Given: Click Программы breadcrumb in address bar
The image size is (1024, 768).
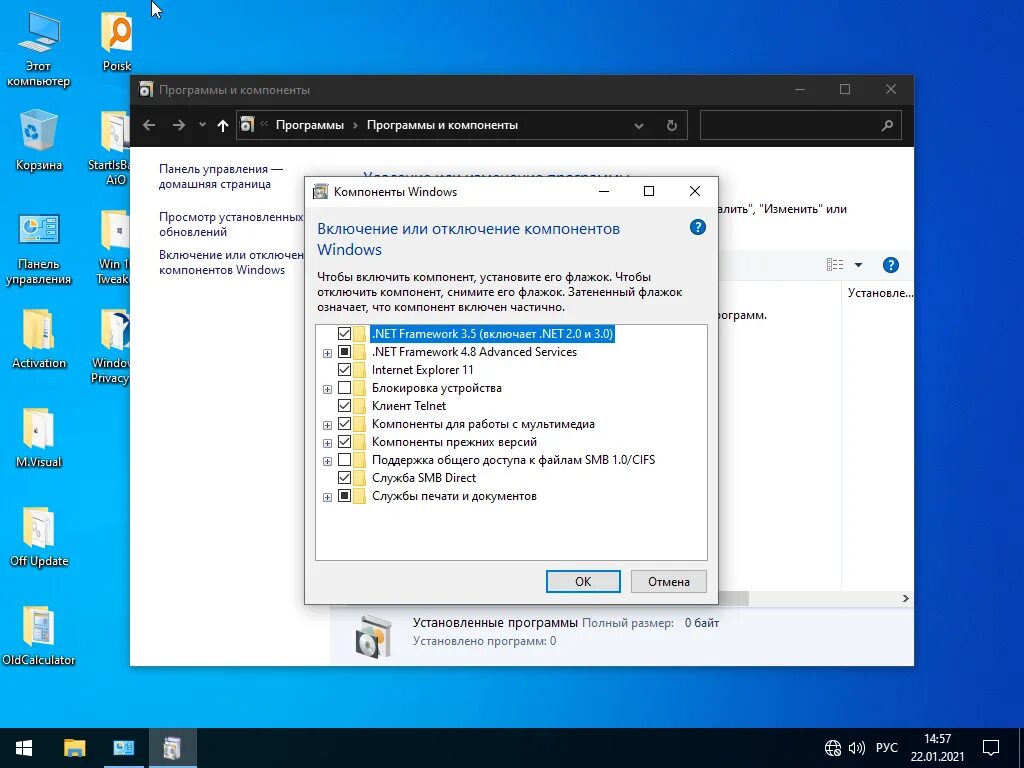Looking at the screenshot, I should pyautogui.click(x=310, y=125).
